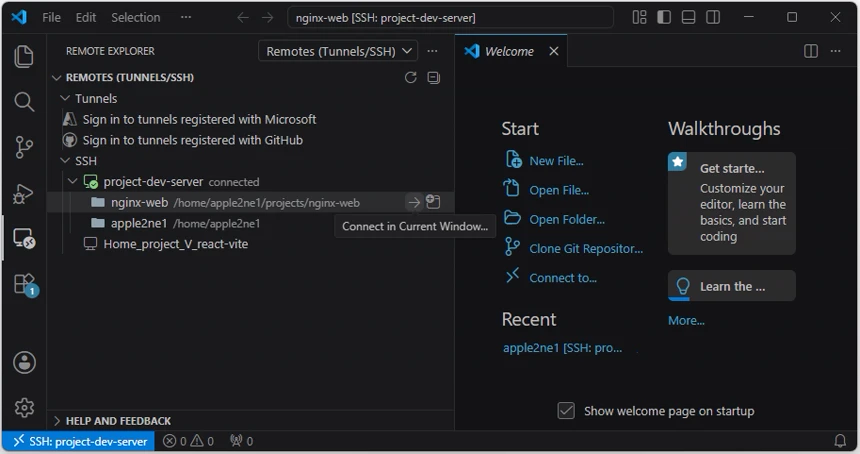
Task: Click Connect to link
Action: (x=563, y=277)
